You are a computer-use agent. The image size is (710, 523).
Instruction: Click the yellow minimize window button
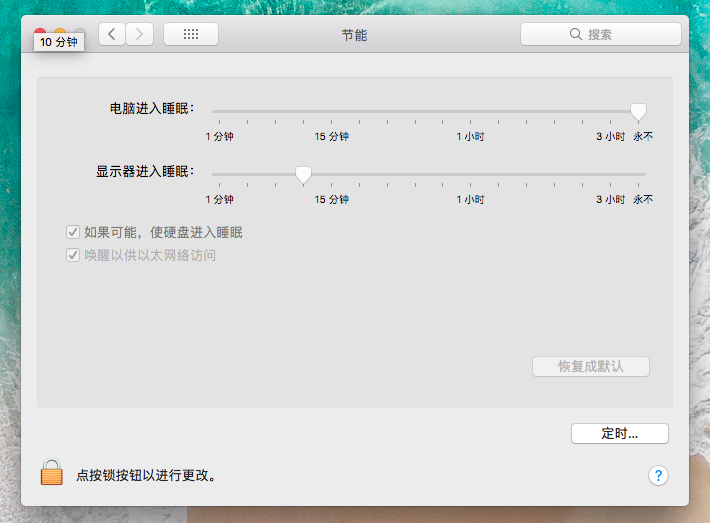tap(60, 33)
